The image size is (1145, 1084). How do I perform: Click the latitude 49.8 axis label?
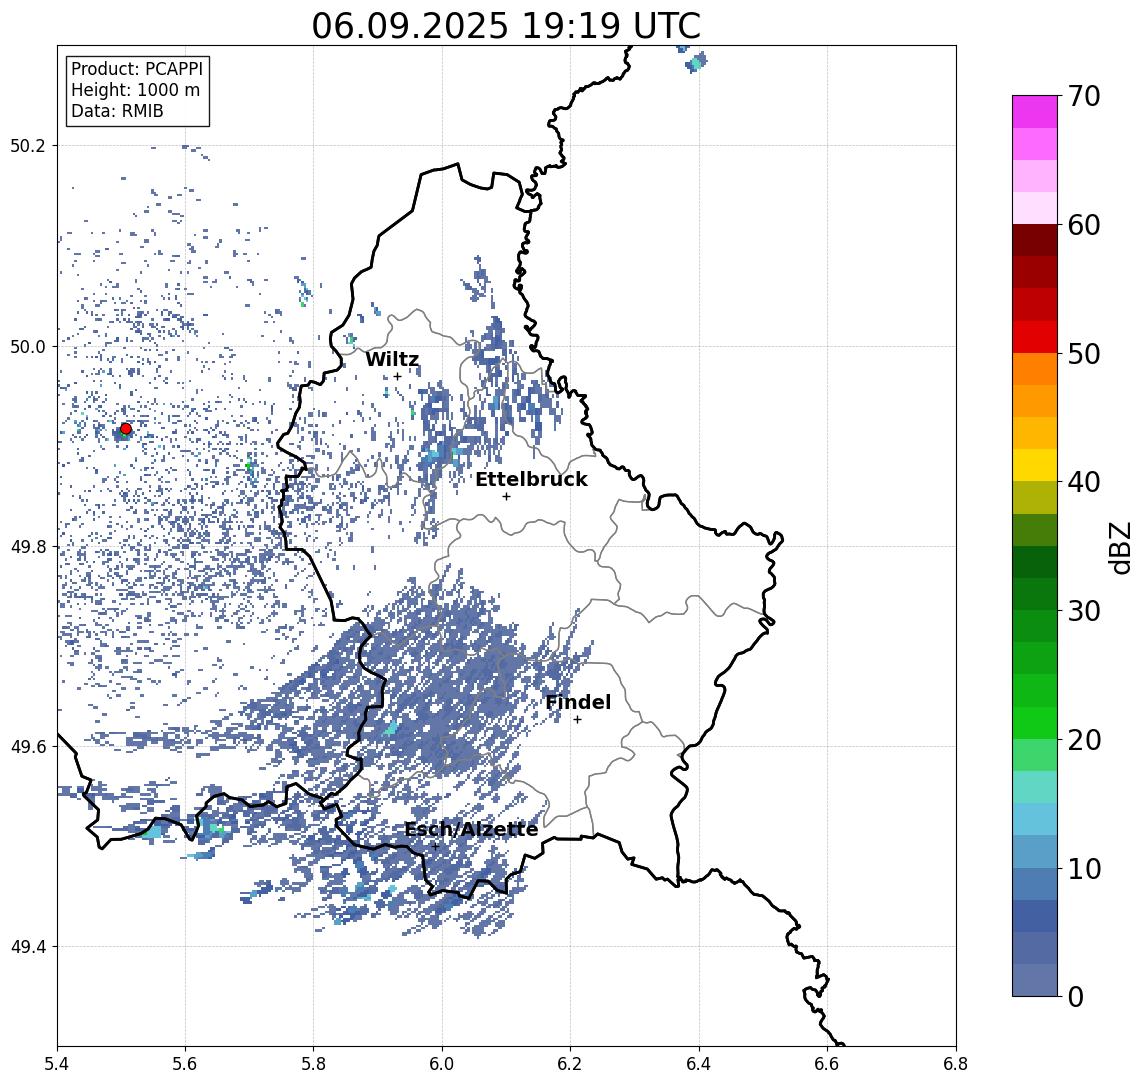tap(27, 546)
